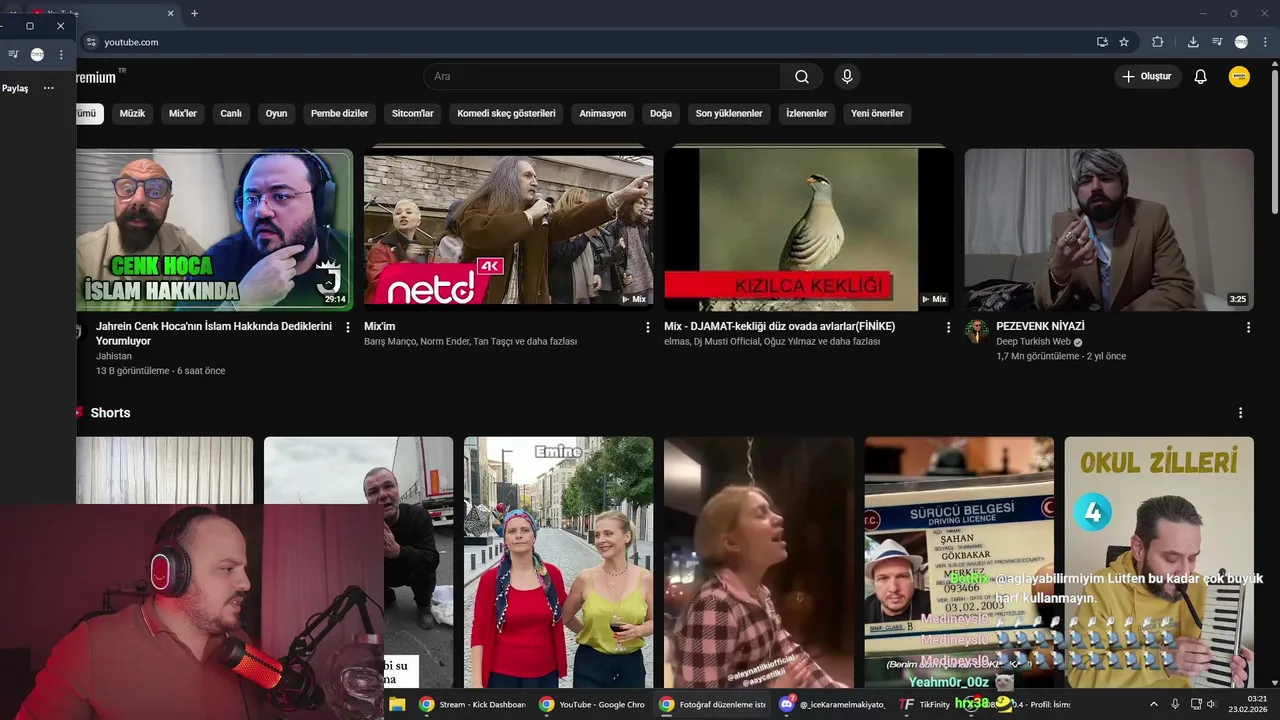This screenshot has width=1280, height=720.
Task: Open the OKUL ZİLLERİ short
Action: [x=1159, y=562]
